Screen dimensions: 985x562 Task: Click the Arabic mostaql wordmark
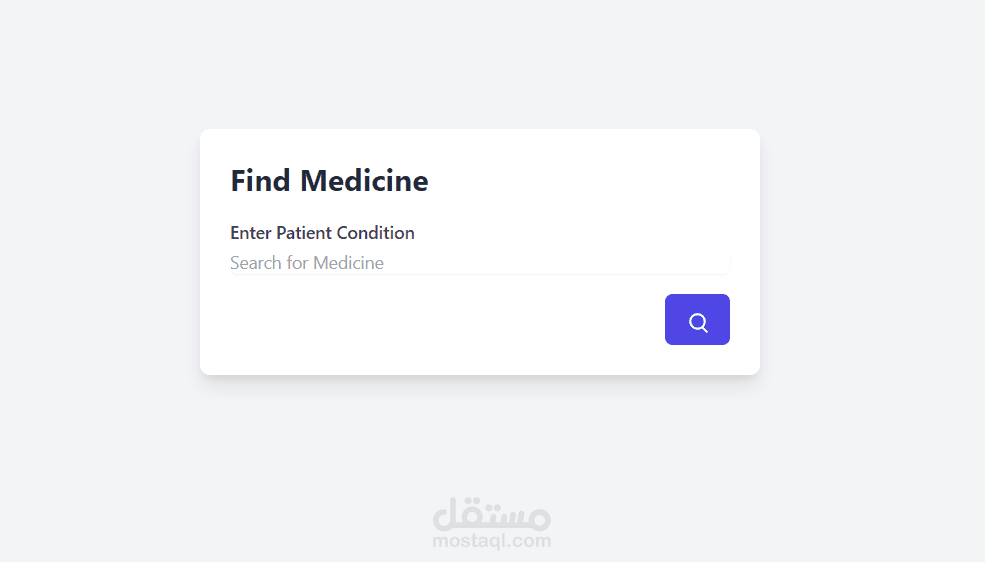491,514
